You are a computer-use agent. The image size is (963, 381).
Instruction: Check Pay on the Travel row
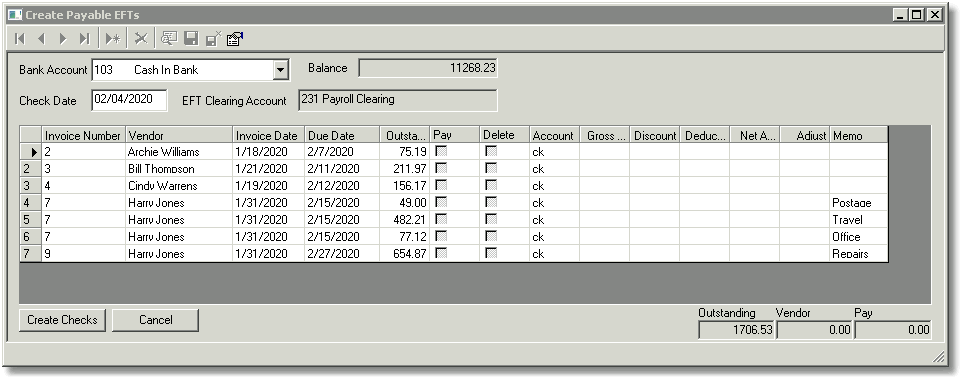[440, 219]
